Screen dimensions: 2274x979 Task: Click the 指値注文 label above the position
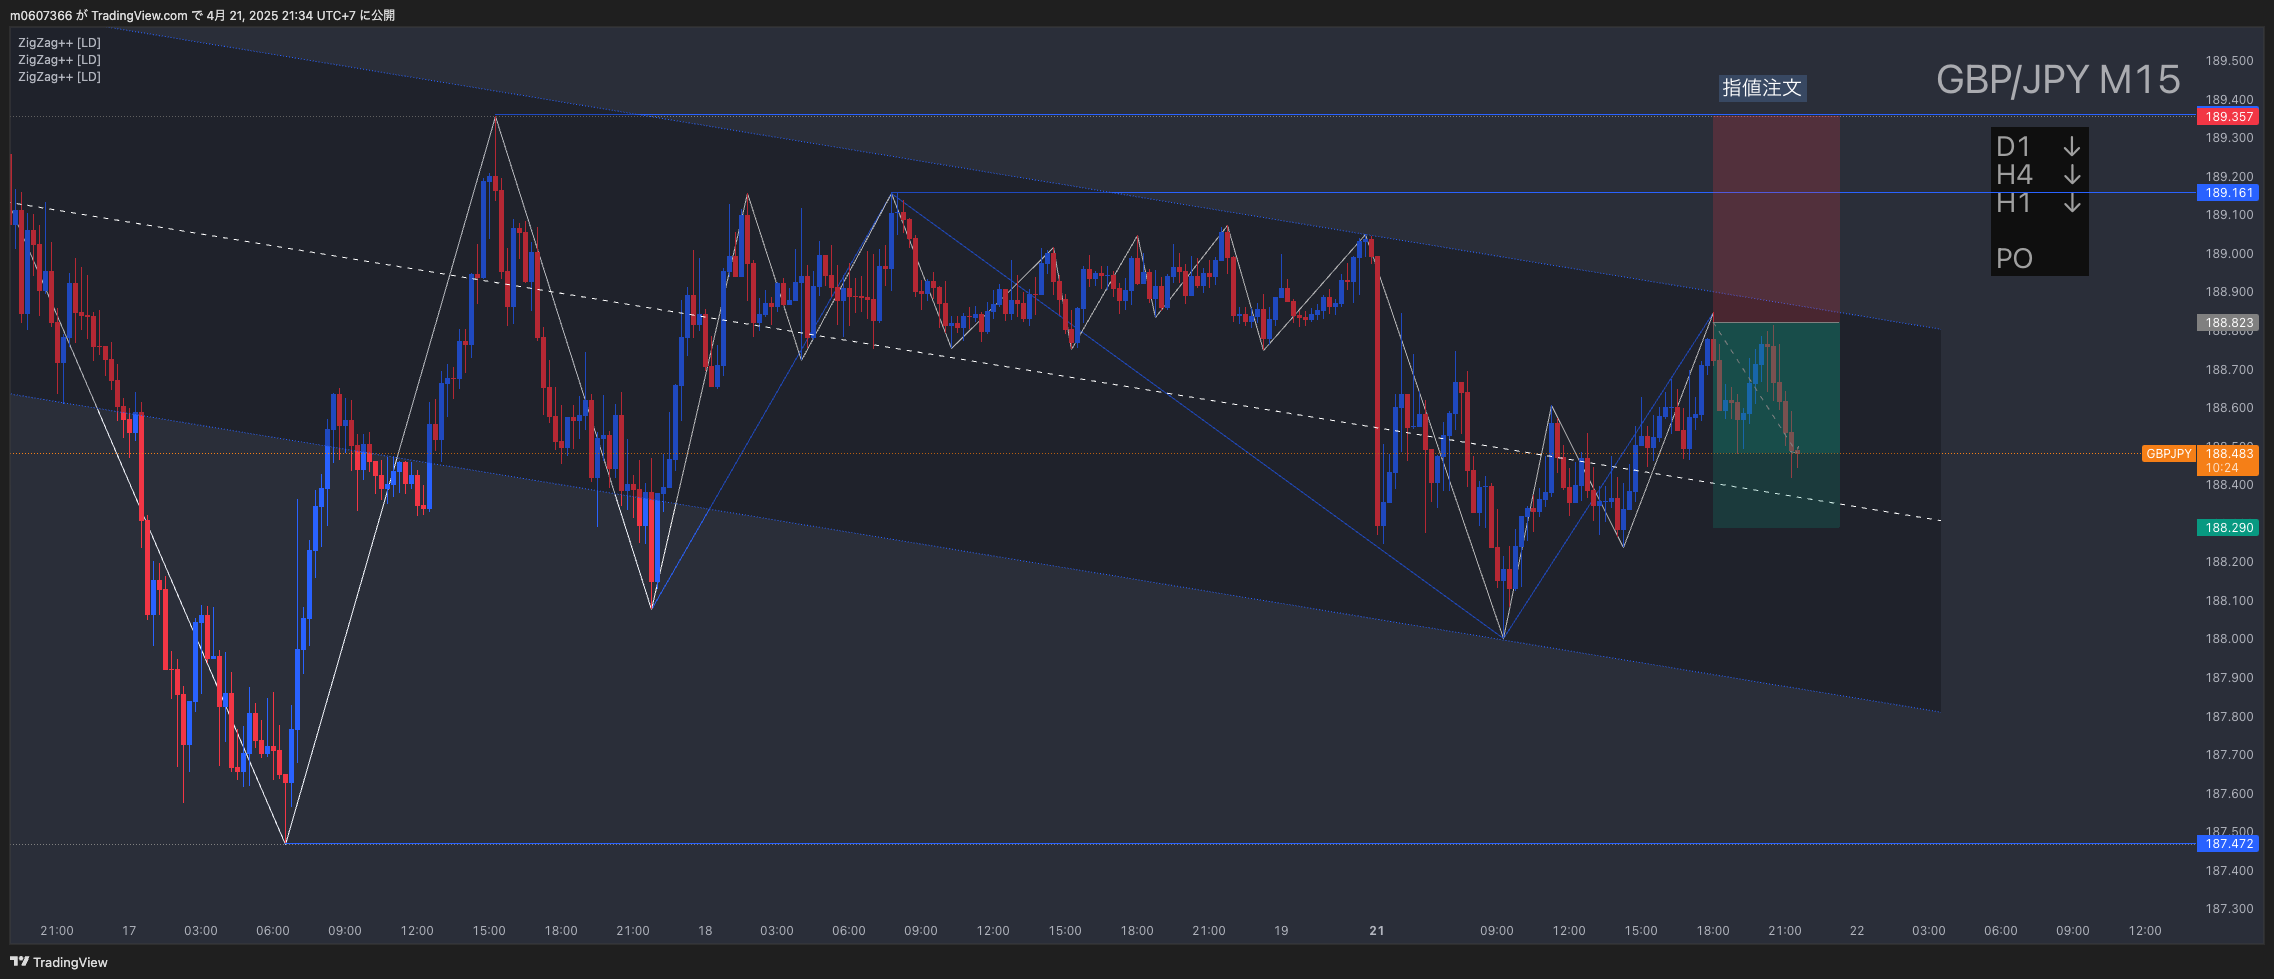pyautogui.click(x=1761, y=88)
